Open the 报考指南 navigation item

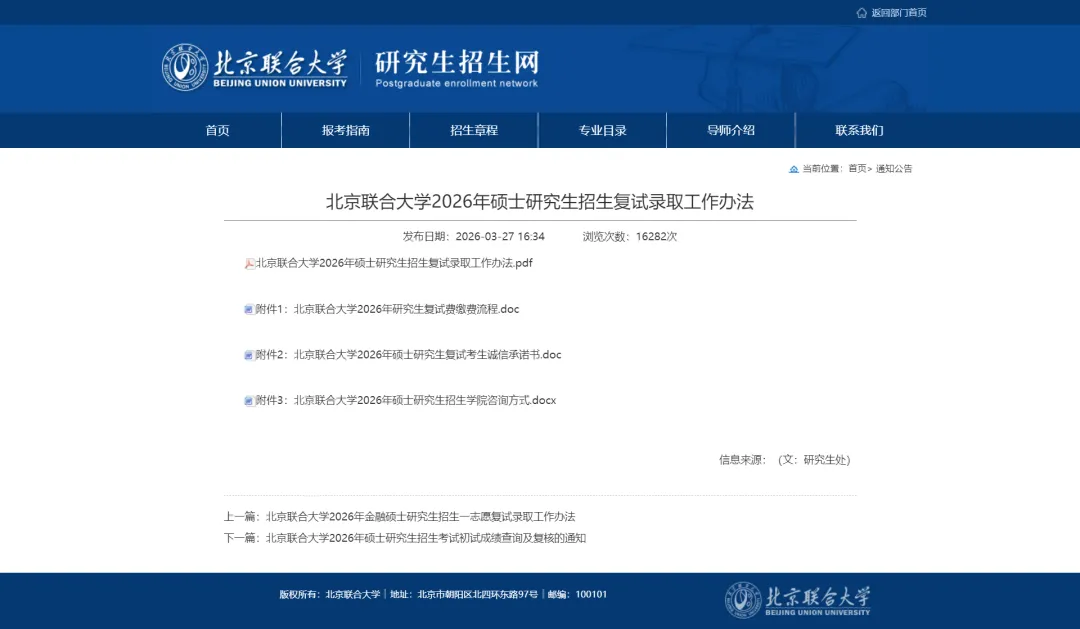point(346,130)
